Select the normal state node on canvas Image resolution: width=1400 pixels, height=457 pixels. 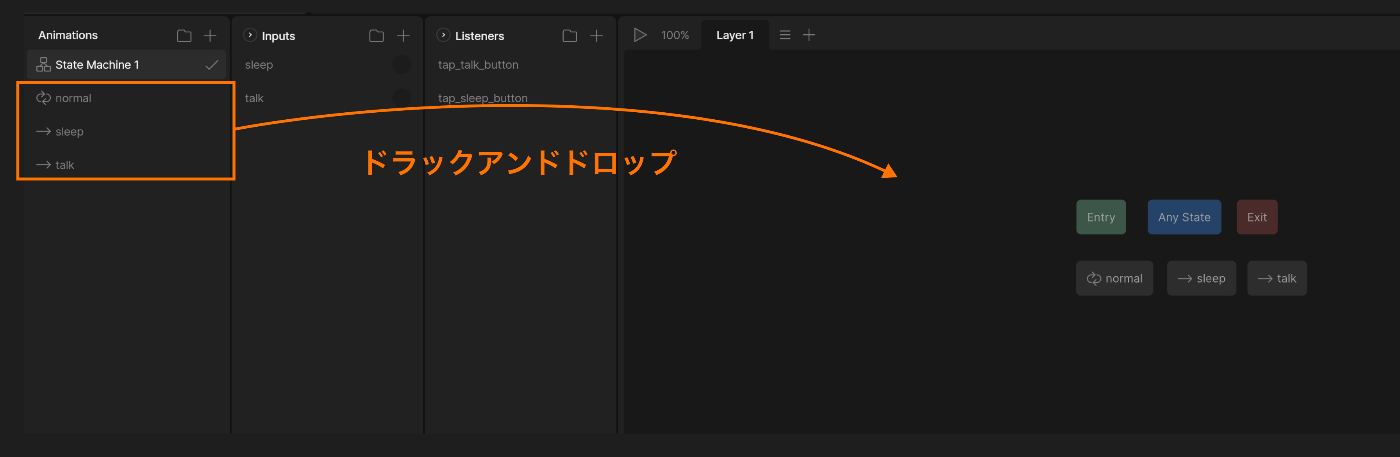click(x=1114, y=278)
